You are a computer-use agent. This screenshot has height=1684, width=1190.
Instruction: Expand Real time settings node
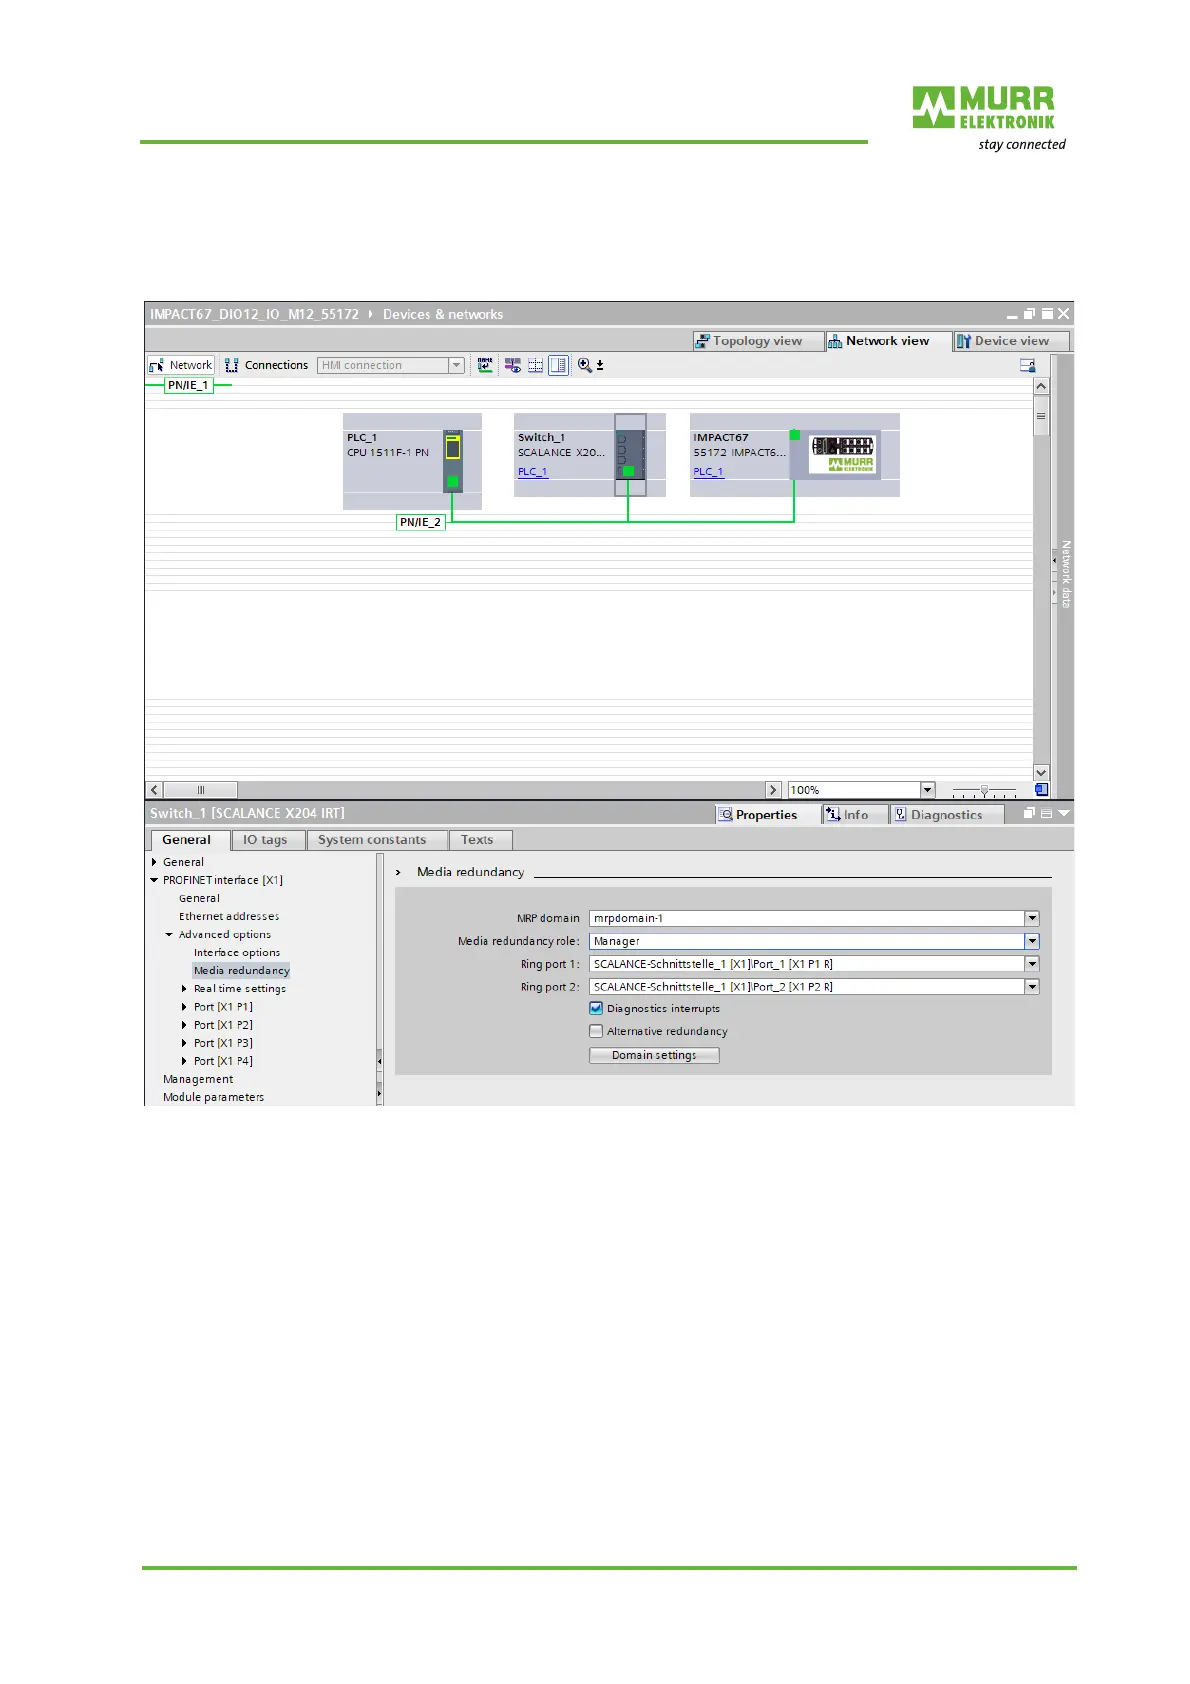[184, 989]
